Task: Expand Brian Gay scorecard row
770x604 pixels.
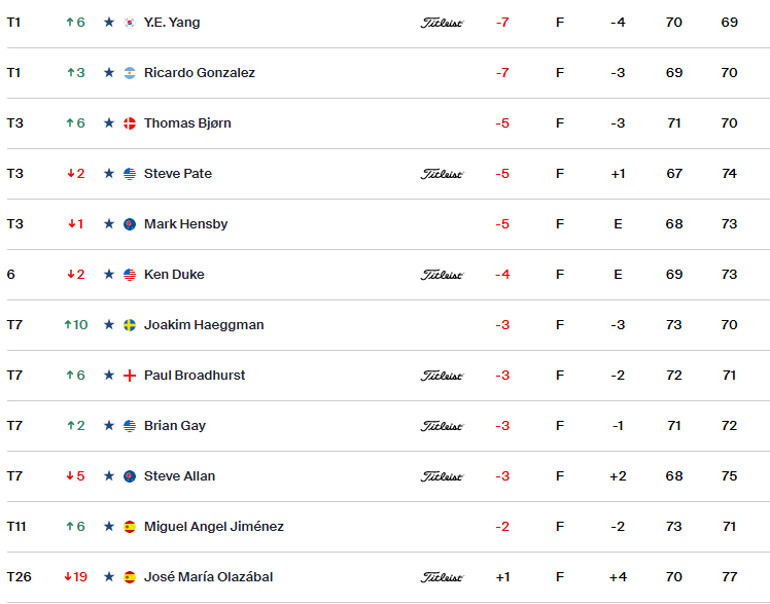Action: coord(385,426)
